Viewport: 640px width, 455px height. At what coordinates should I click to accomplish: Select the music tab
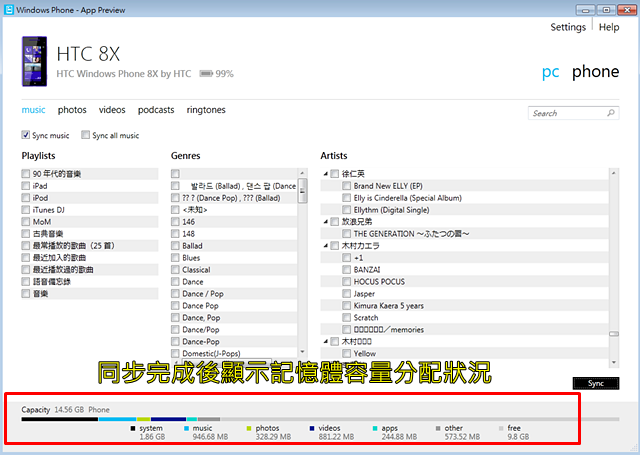33,110
